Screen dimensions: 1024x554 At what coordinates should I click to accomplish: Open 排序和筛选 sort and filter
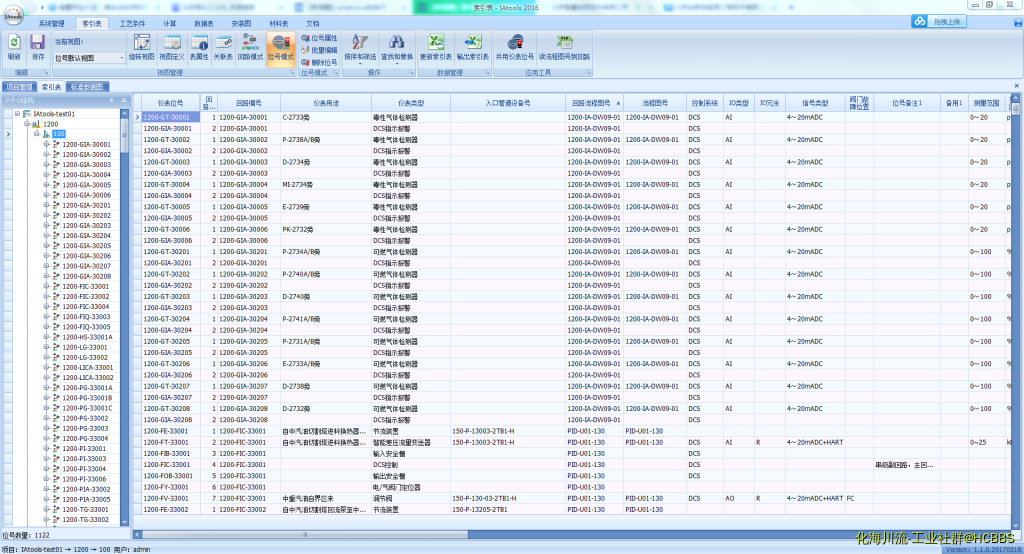pos(360,48)
